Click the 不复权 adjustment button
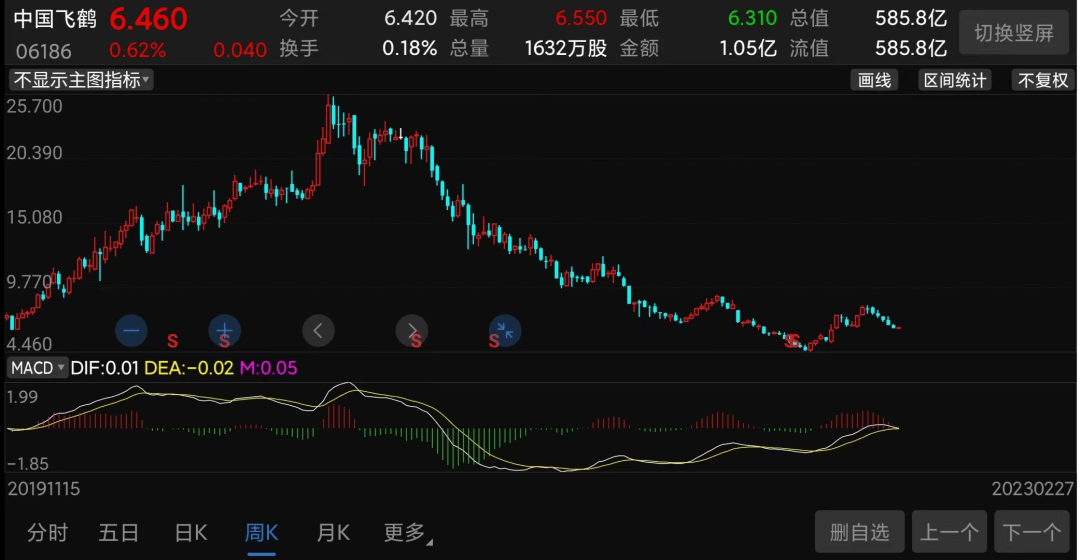1080x560 pixels. tap(1043, 80)
